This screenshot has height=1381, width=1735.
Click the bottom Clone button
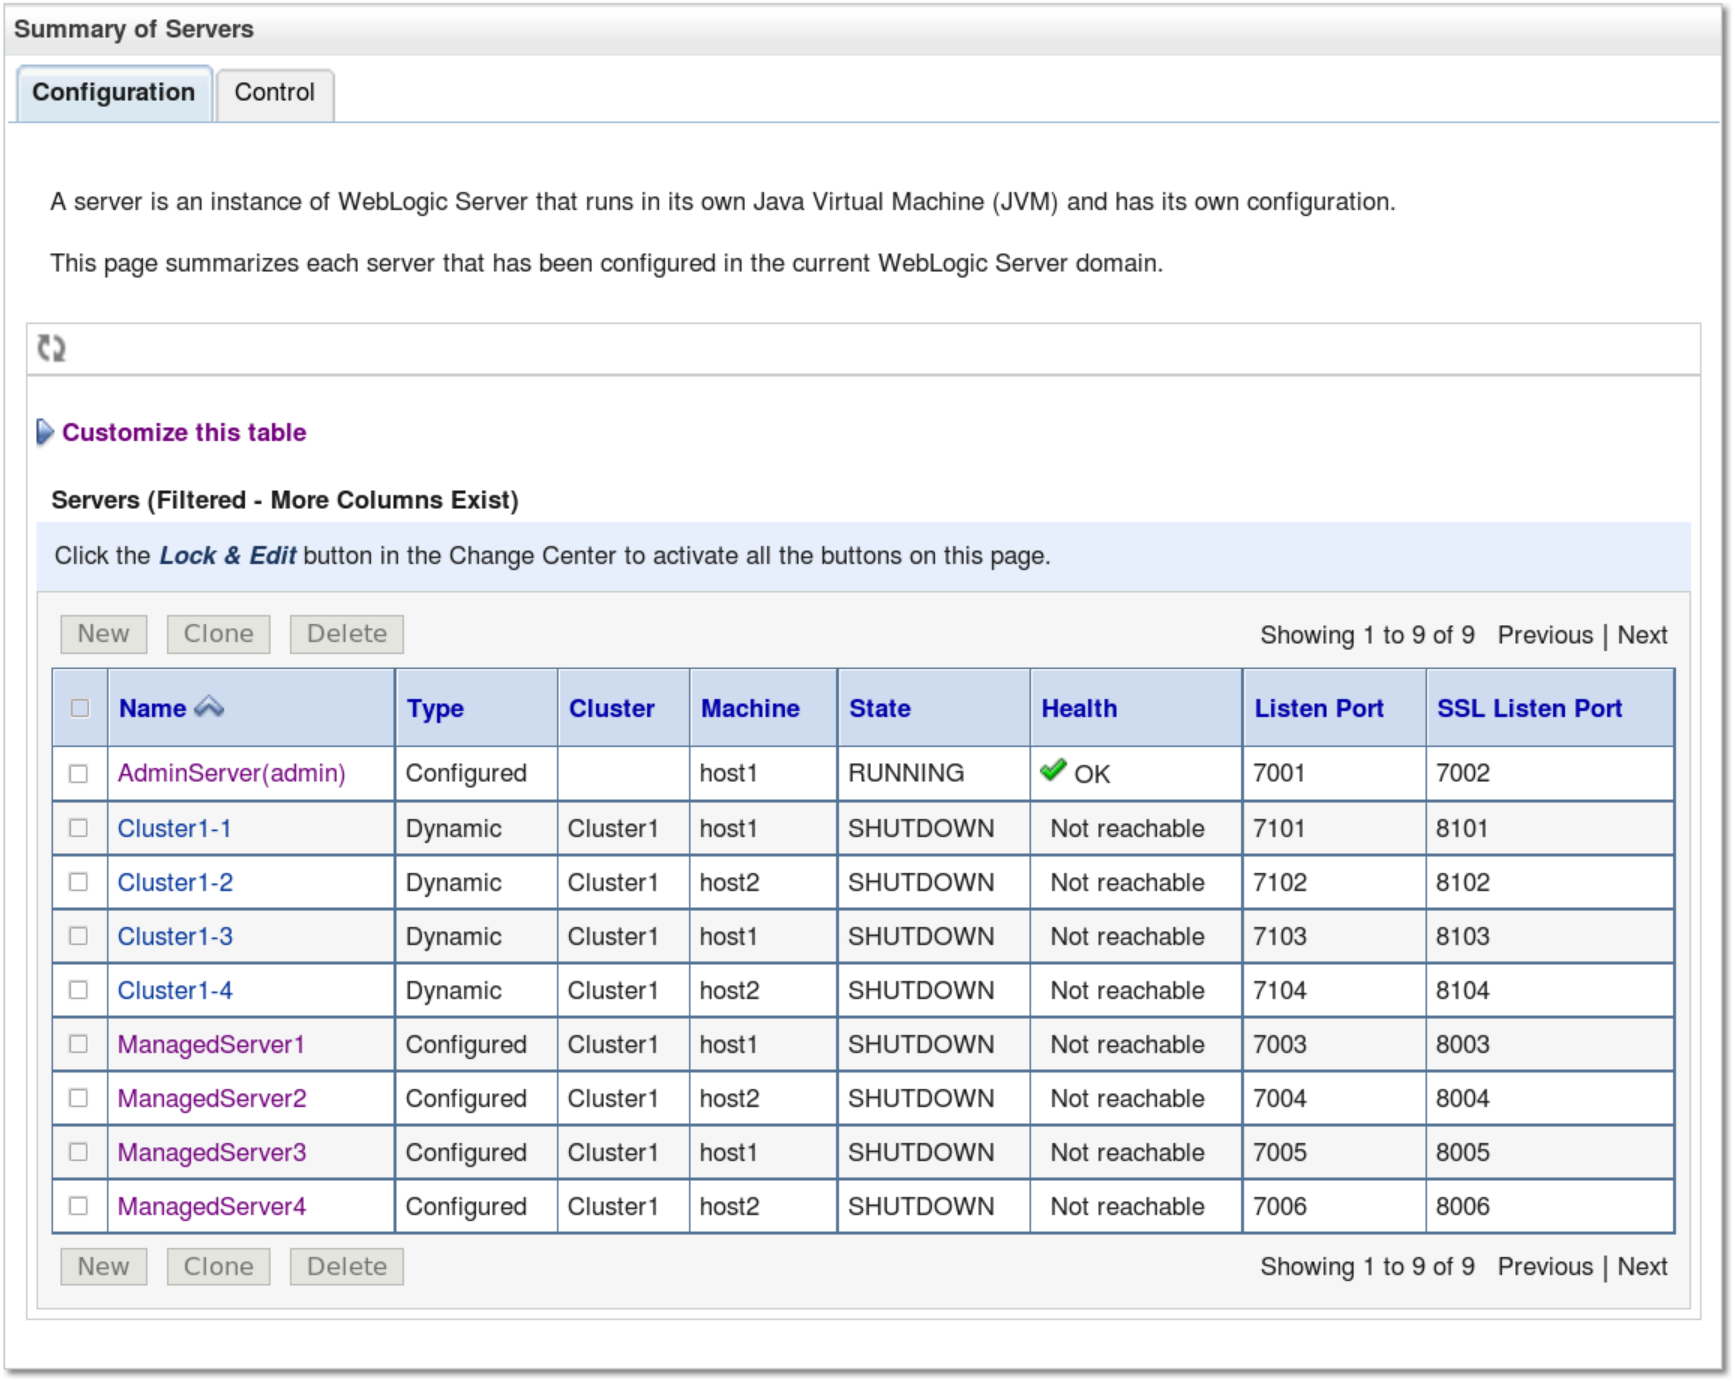point(219,1266)
